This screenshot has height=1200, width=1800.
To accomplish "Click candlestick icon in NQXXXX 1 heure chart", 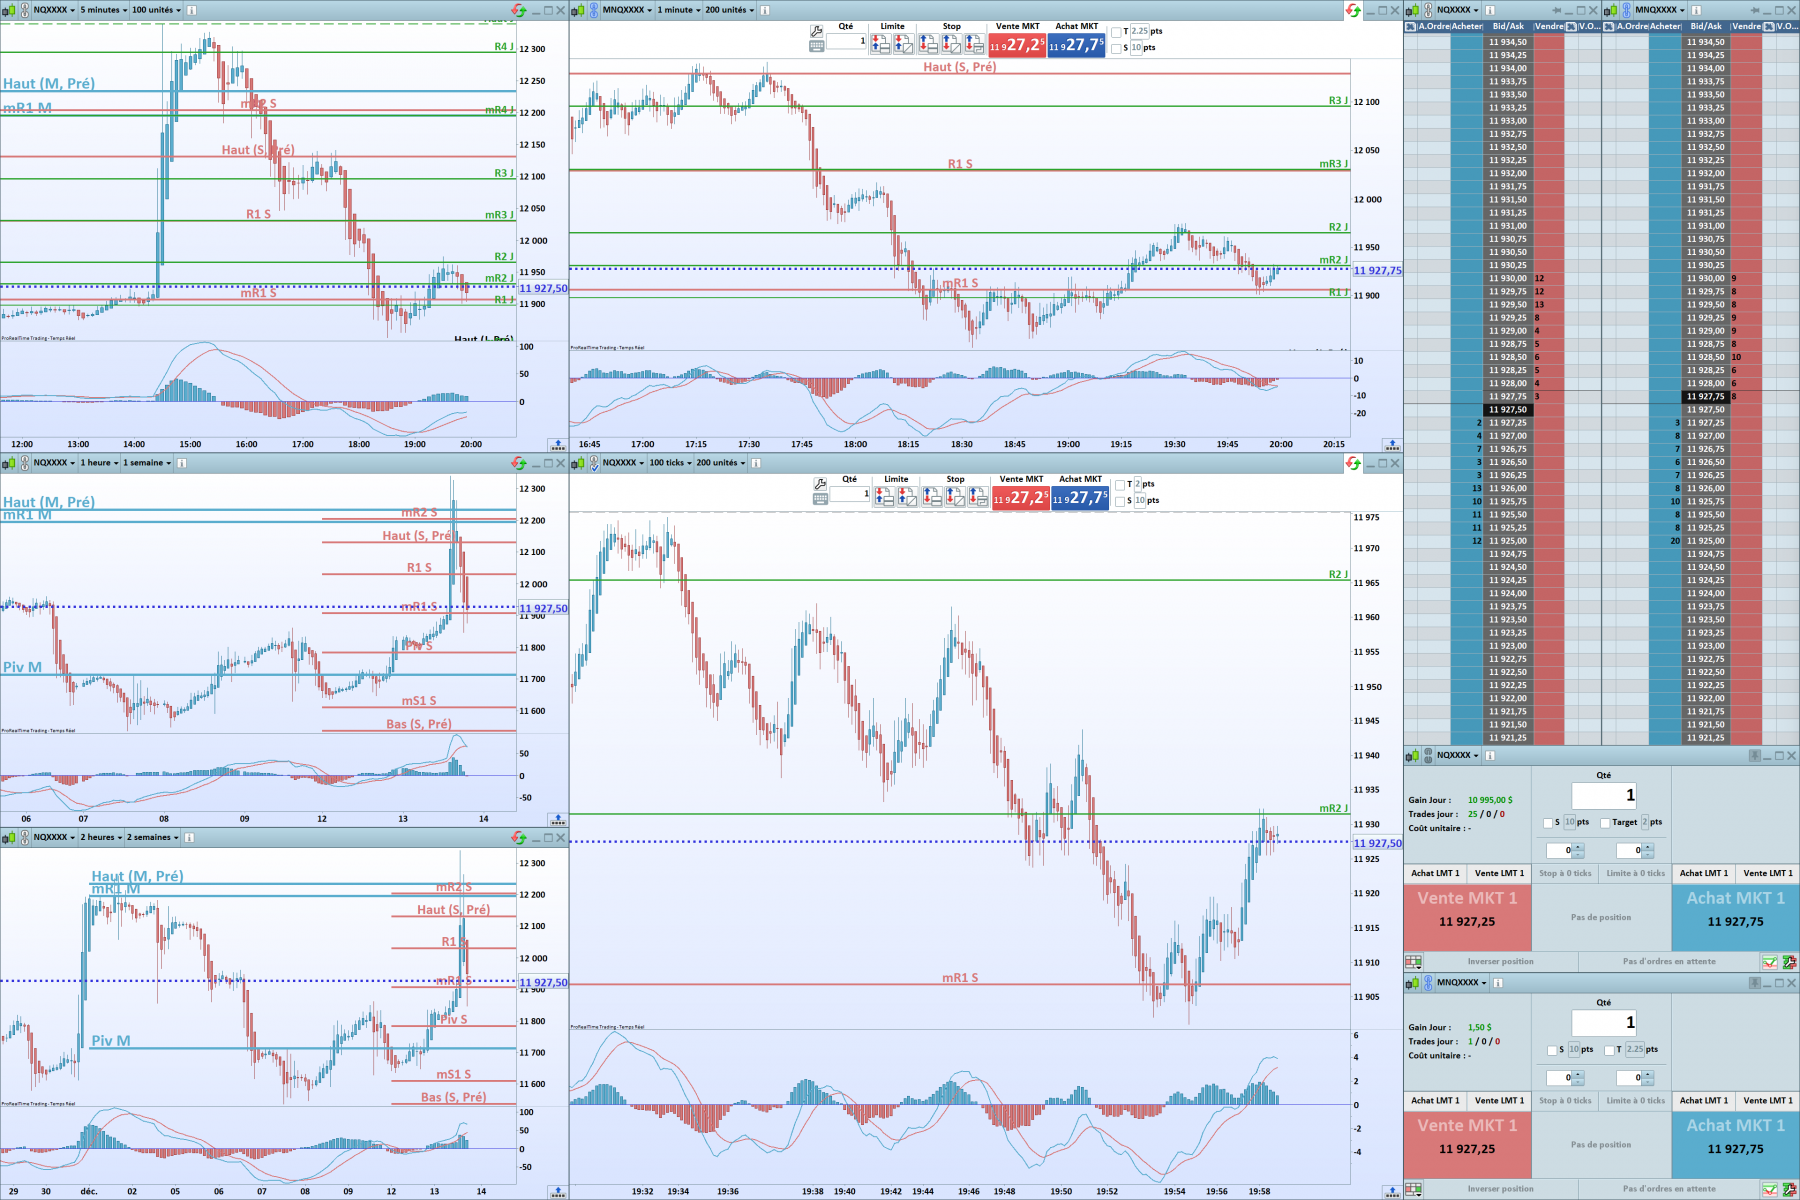I will 9,463.
